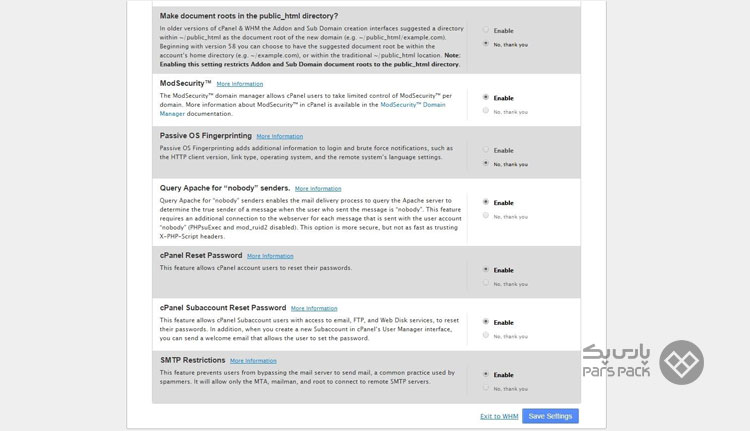Select "No, thank you" for Query Apache nobody senders
The width and height of the screenshot is (750, 431).
tap(485, 216)
